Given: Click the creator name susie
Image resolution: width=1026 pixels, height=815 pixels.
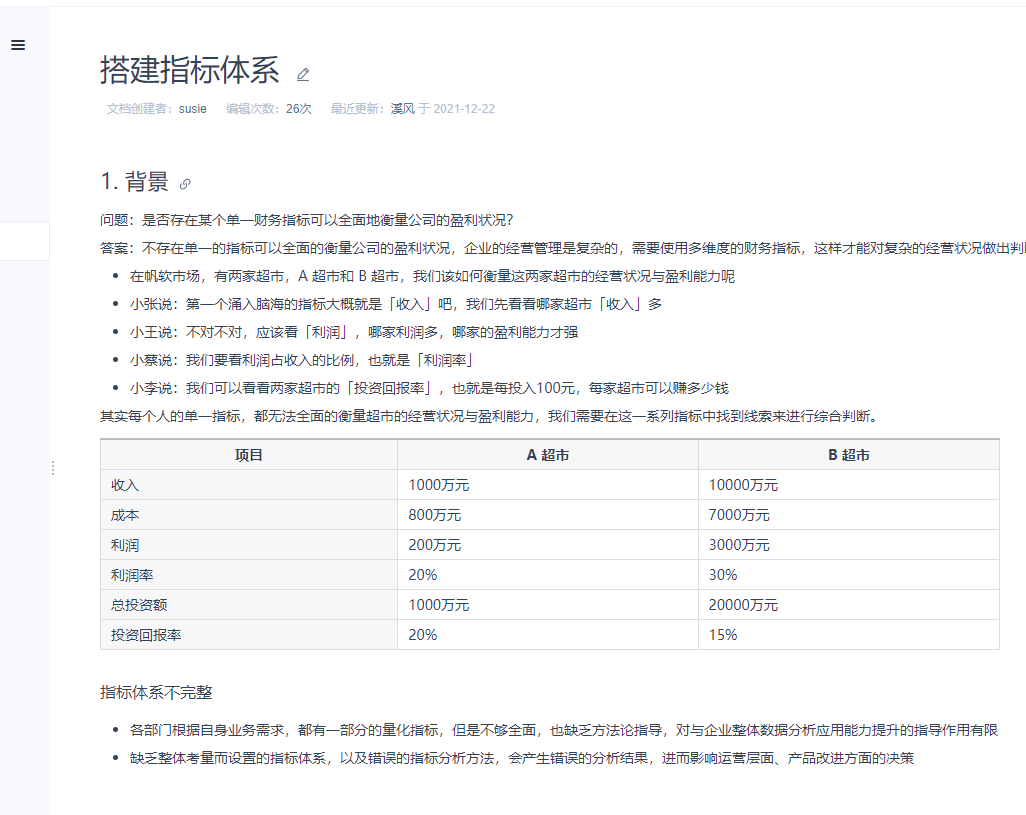Looking at the screenshot, I should [x=192, y=109].
